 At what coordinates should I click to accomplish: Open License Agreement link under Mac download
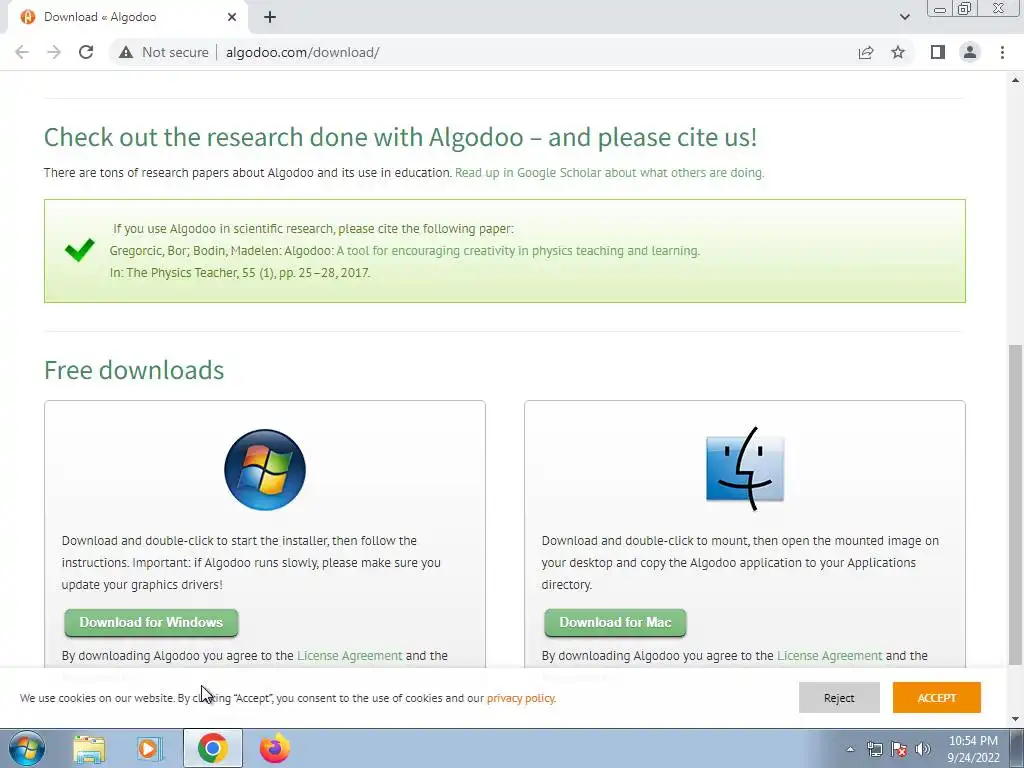pos(829,656)
